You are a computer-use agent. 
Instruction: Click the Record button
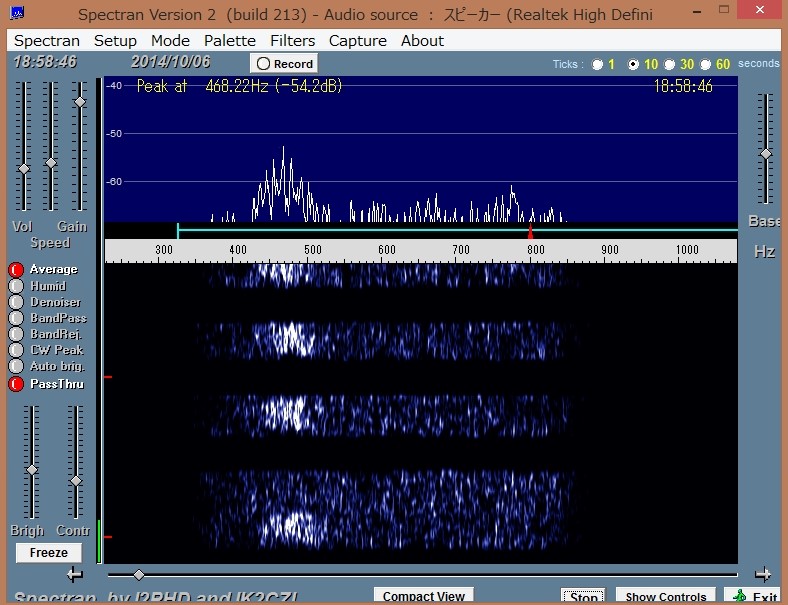click(x=284, y=64)
